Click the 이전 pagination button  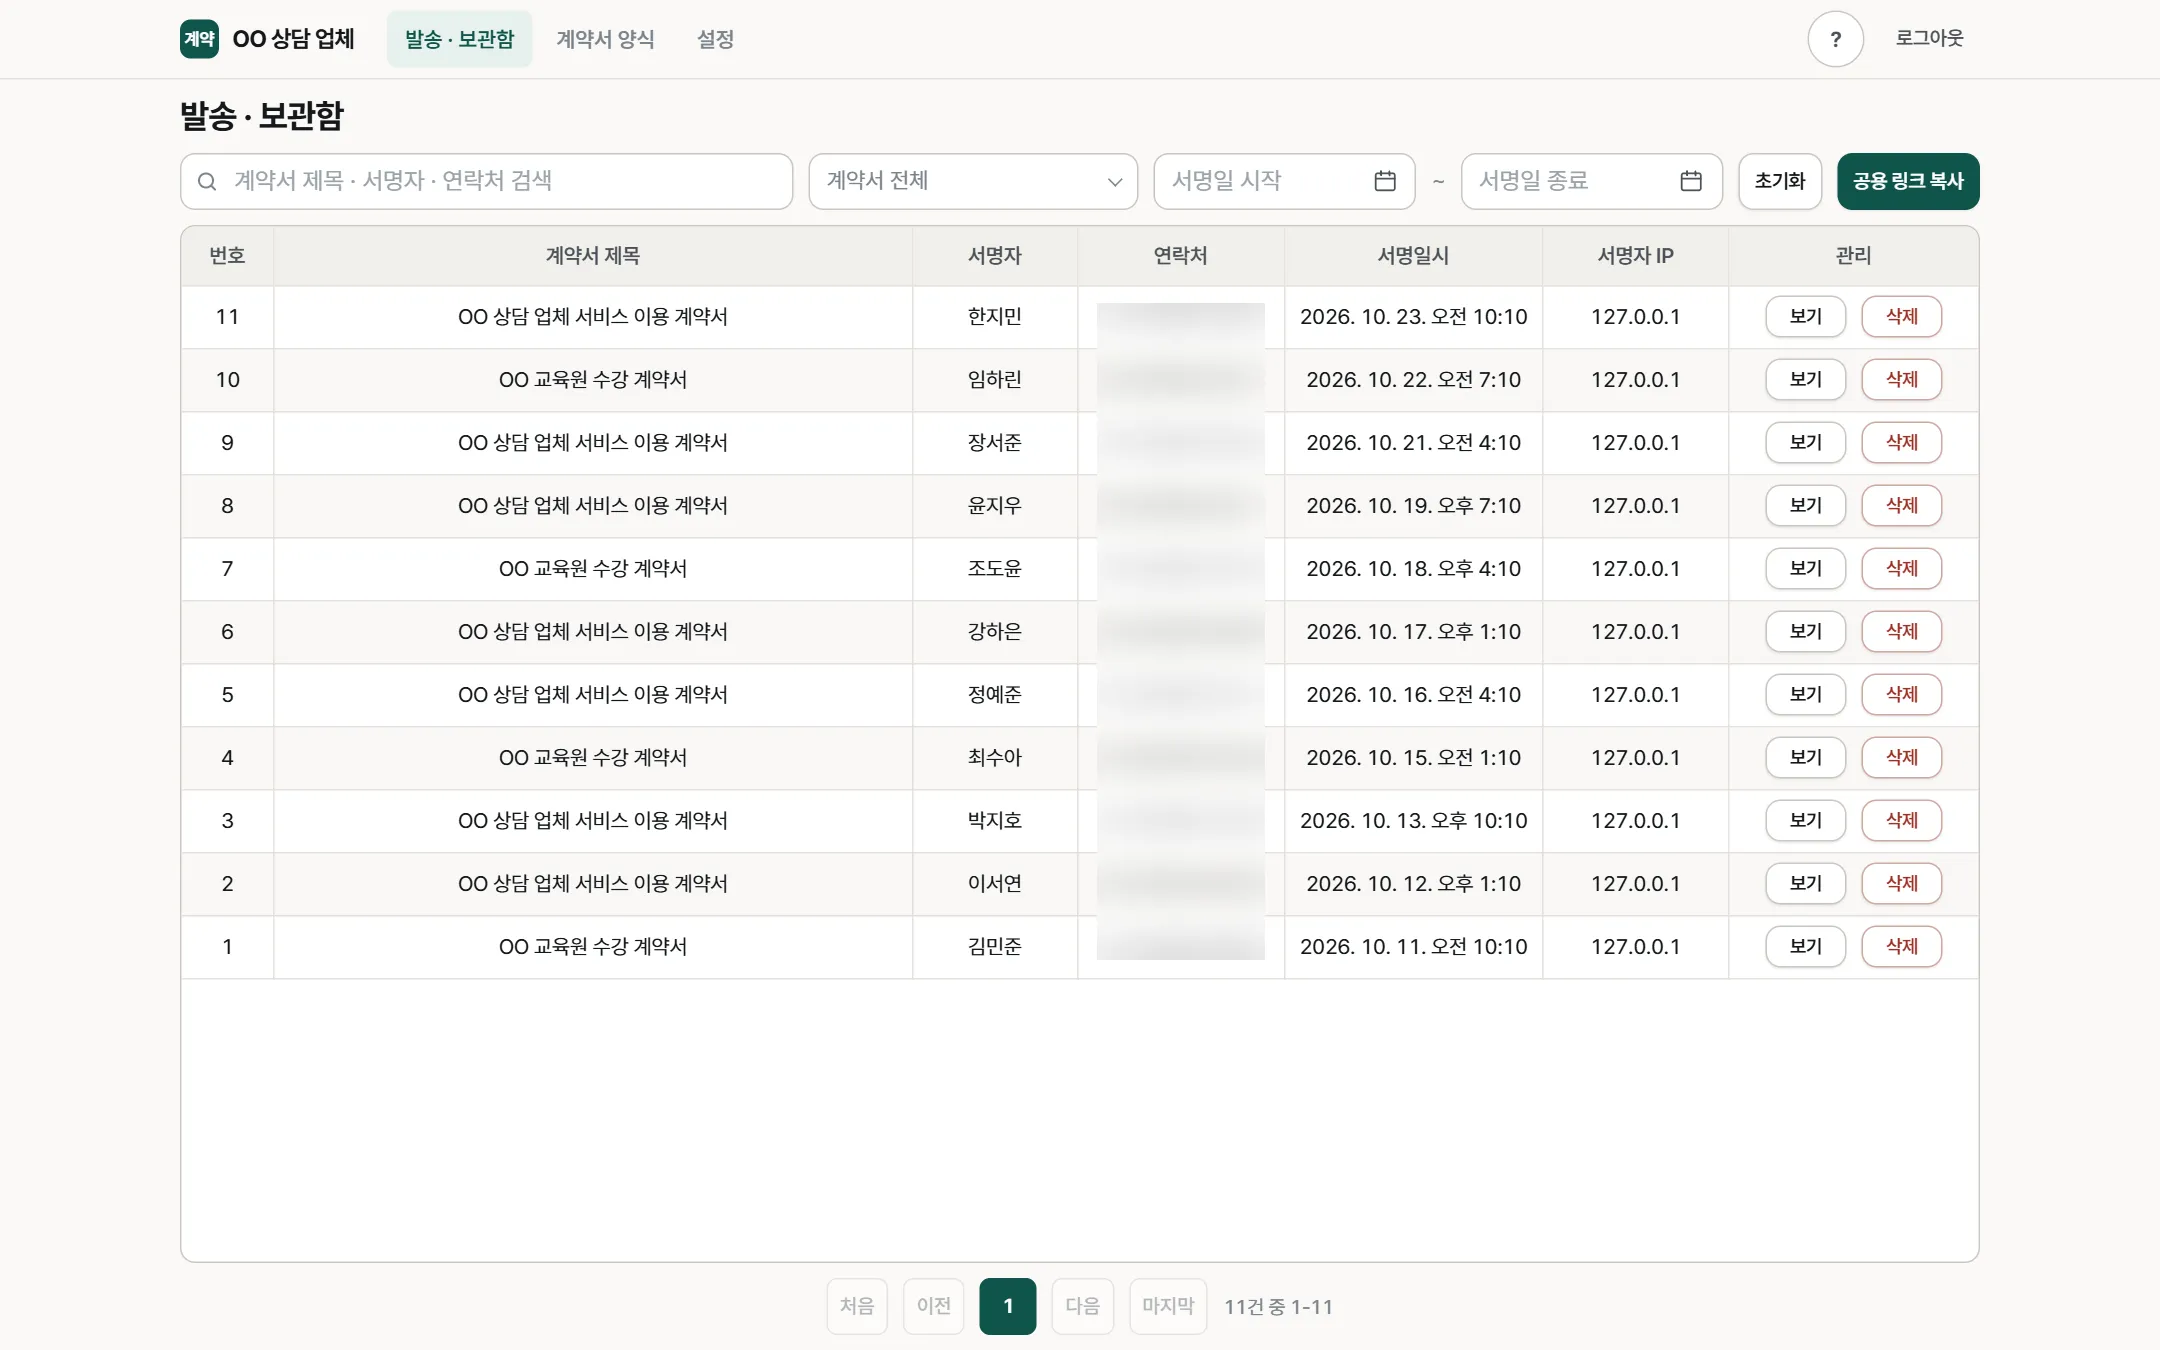coord(934,1306)
